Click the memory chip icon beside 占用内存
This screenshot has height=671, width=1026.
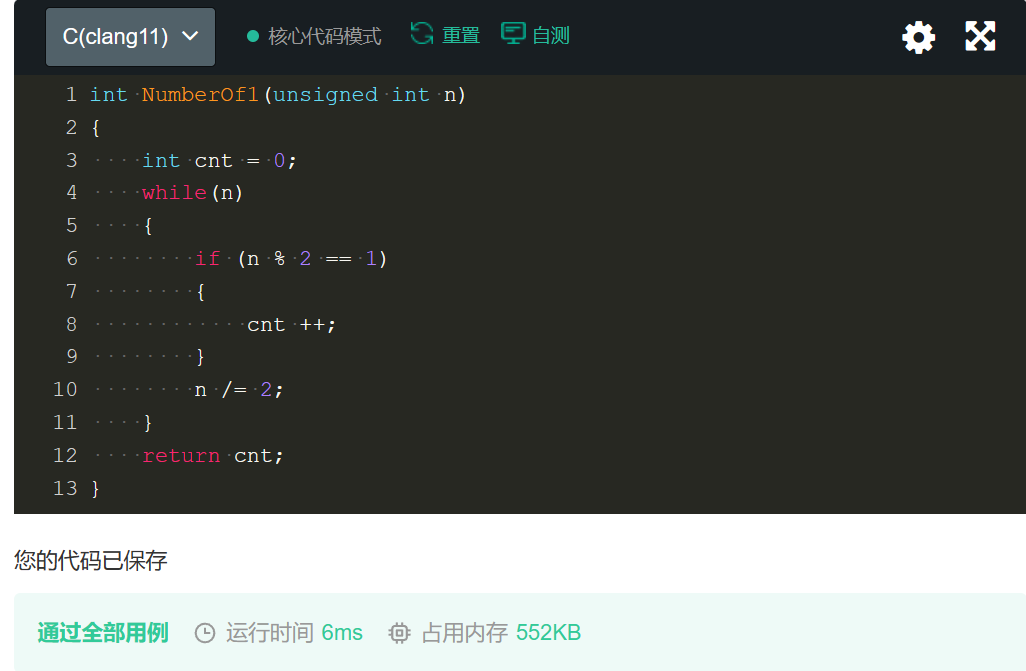(399, 633)
